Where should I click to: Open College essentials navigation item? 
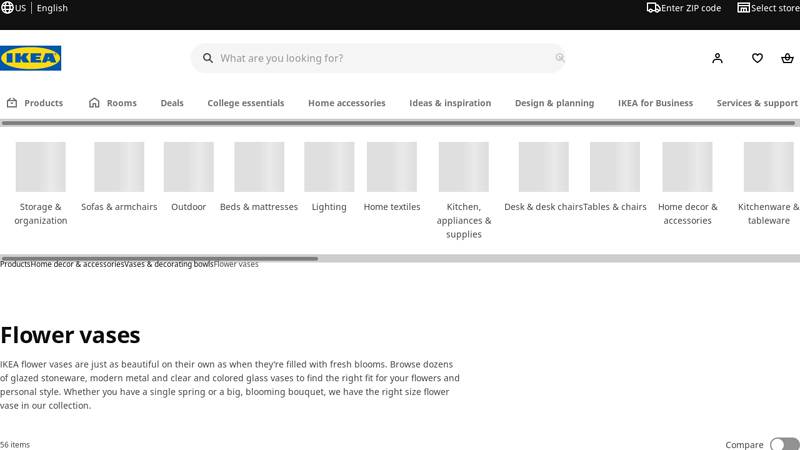pos(246,103)
